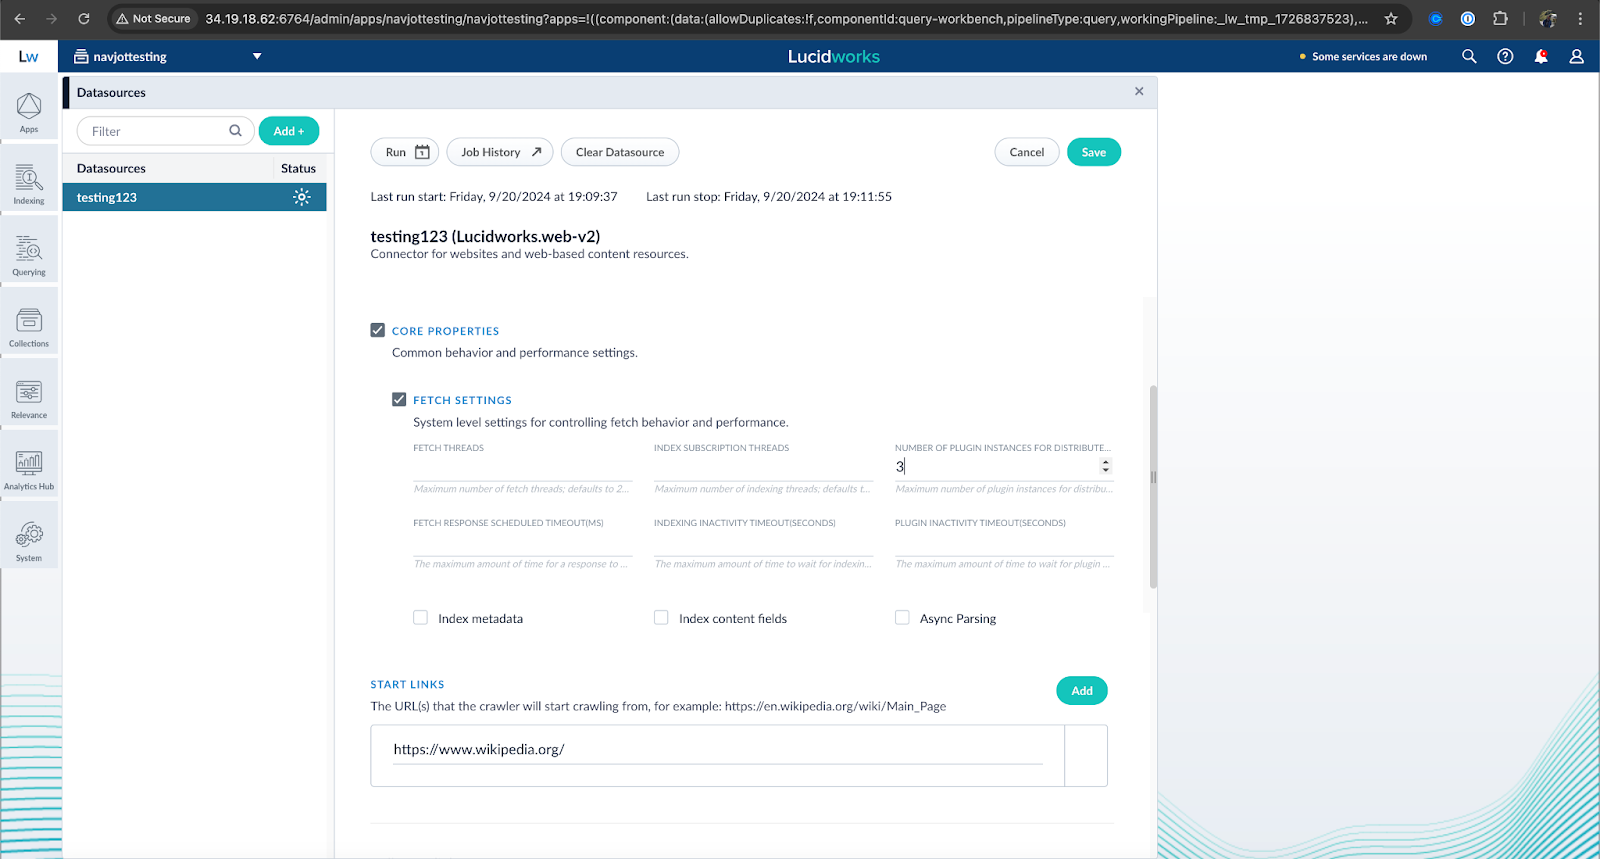Click Add + to create a datasource

coord(289,131)
